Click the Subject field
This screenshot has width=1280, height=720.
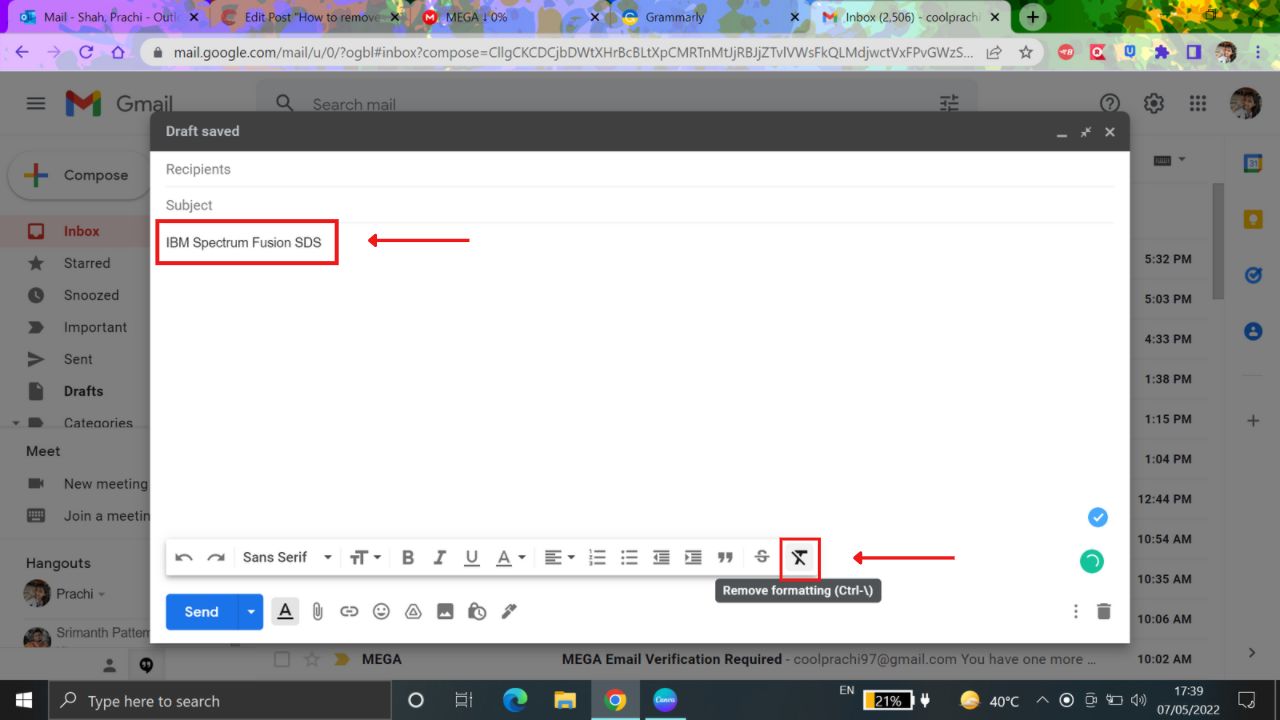click(x=640, y=205)
